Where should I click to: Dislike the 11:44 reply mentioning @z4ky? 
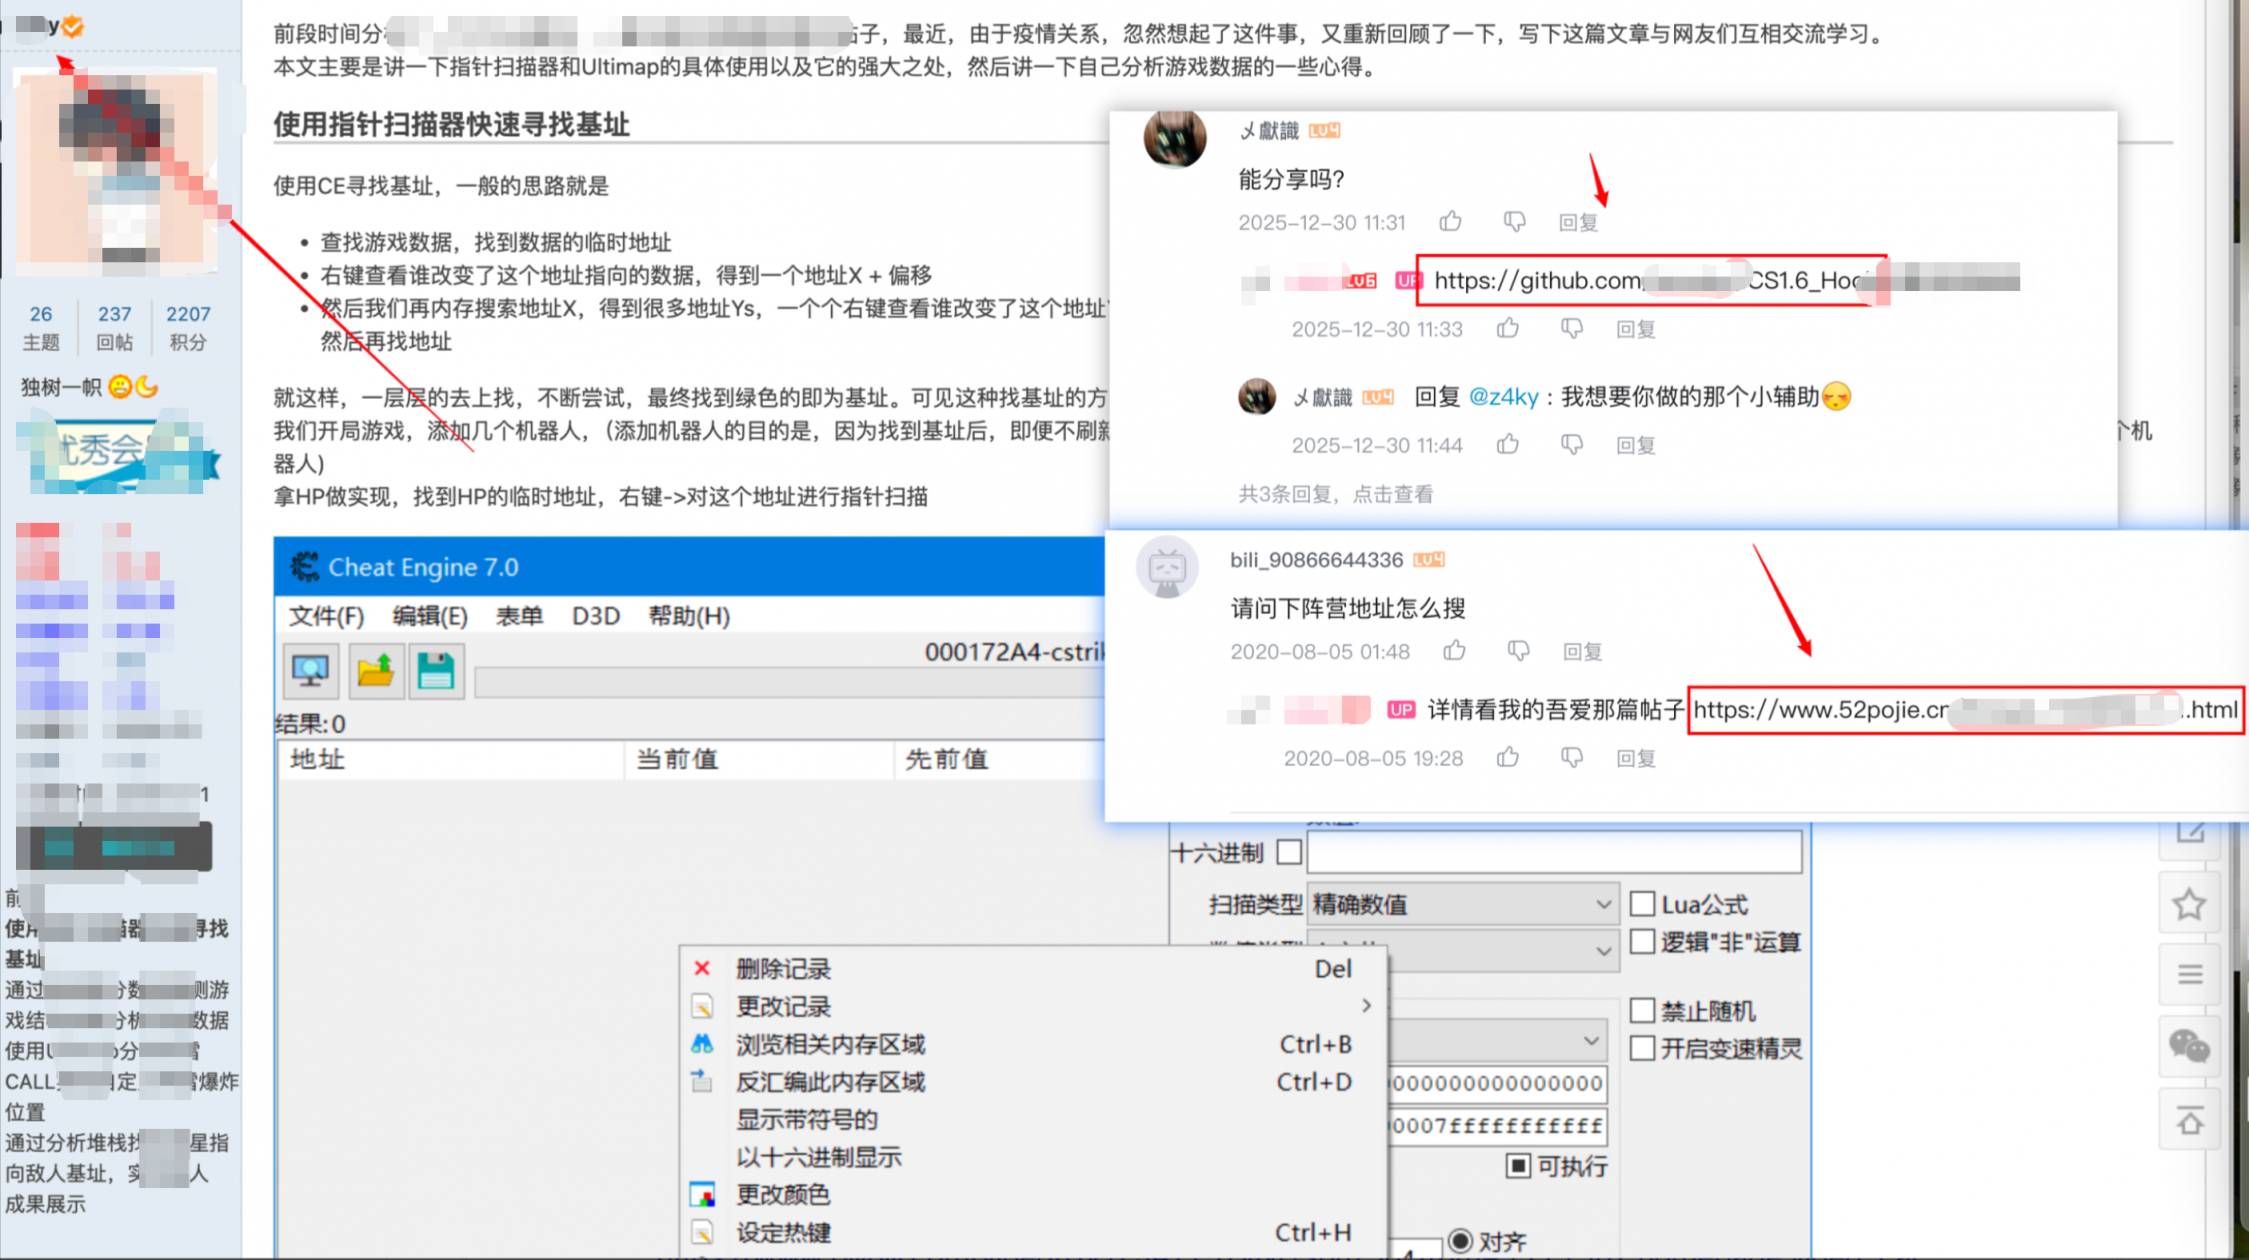tap(1572, 444)
